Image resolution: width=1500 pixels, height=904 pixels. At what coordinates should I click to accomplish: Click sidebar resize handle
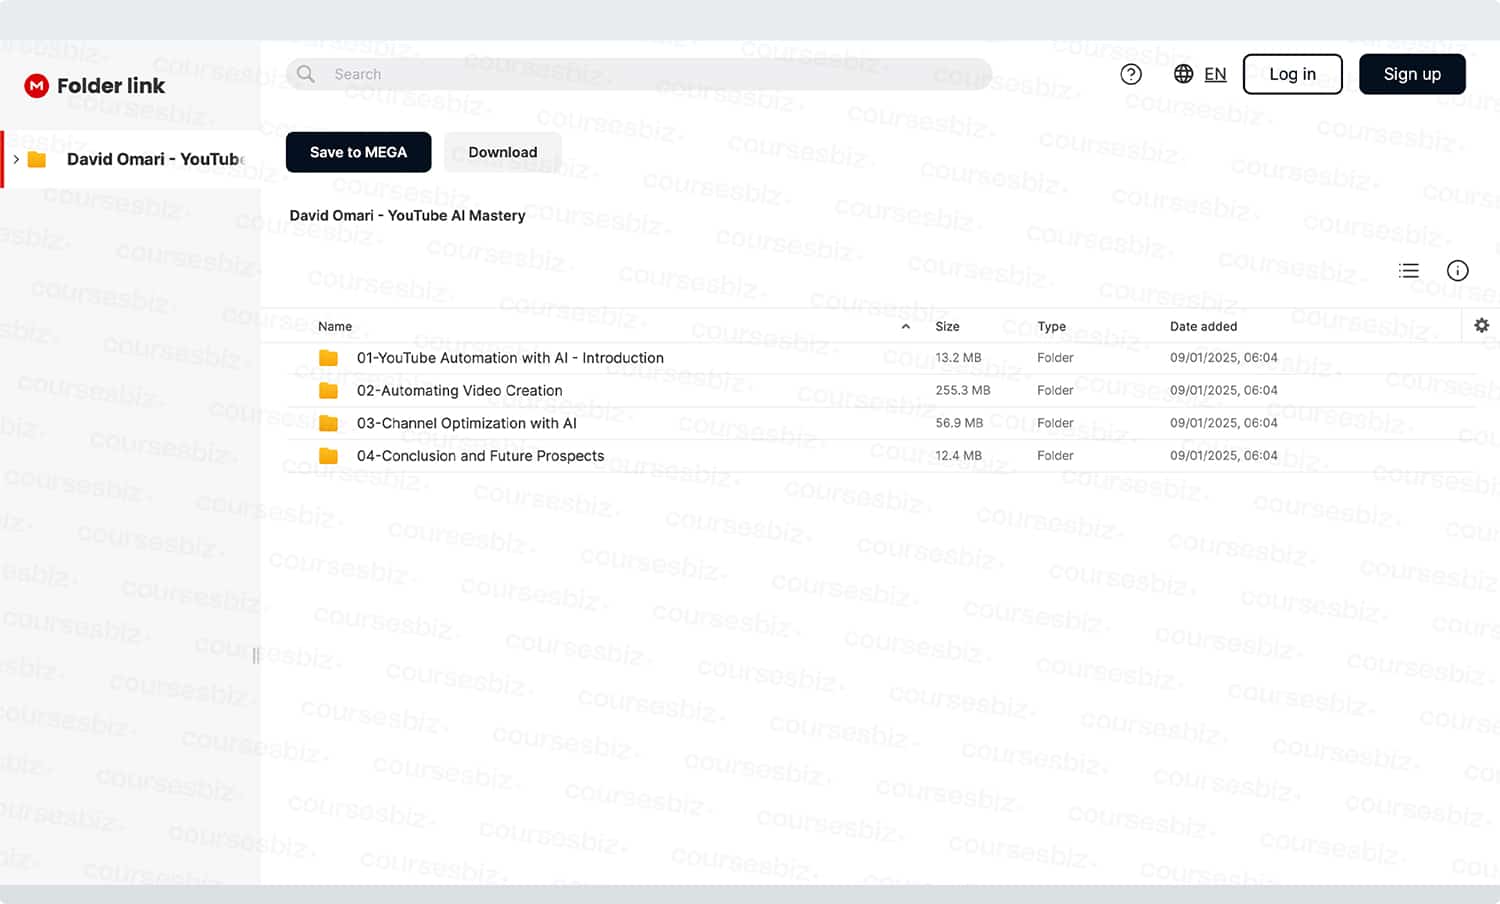[x=256, y=655]
